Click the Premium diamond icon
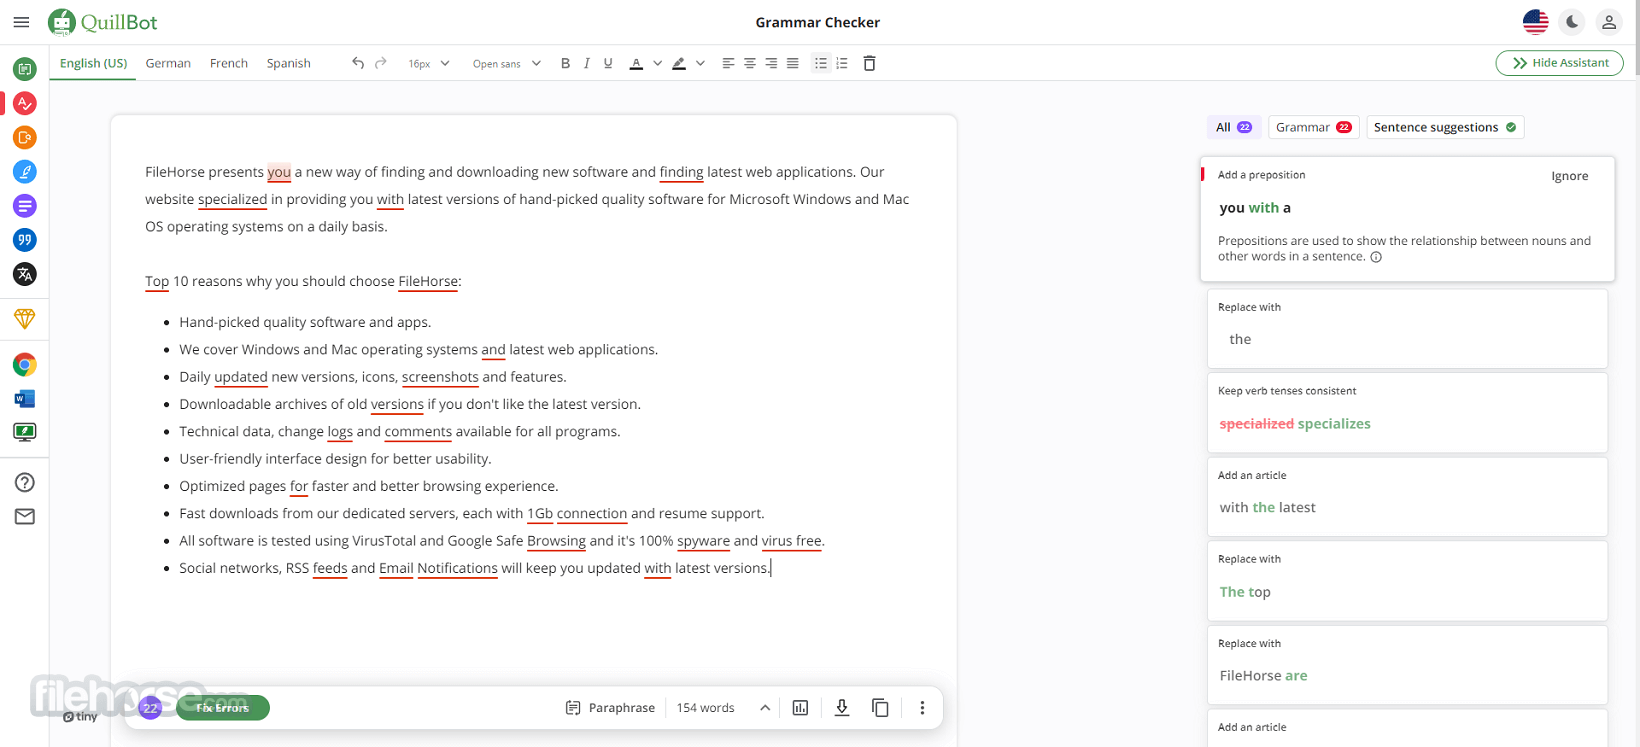1640x747 pixels. (x=25, y=319)
